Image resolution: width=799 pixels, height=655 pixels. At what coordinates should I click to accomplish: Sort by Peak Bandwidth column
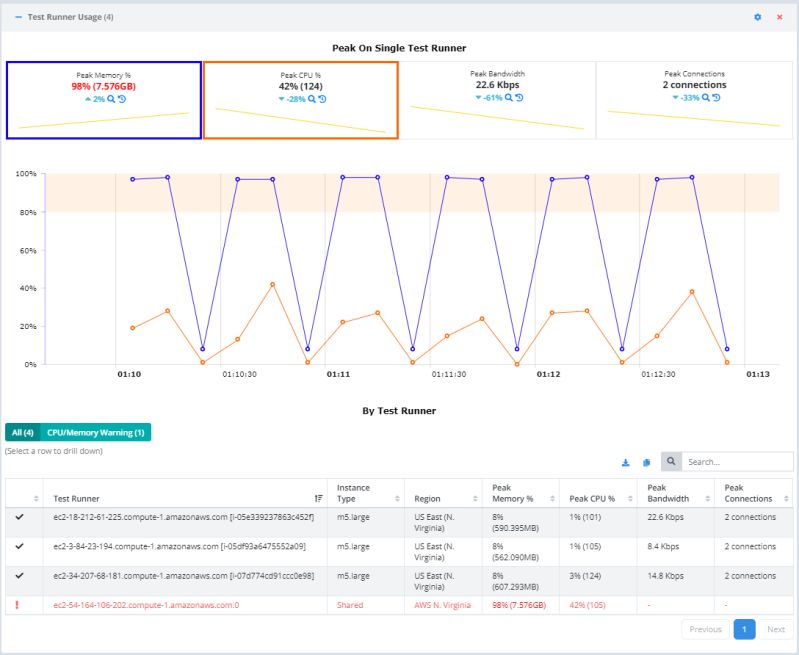(x=708, y=499)
